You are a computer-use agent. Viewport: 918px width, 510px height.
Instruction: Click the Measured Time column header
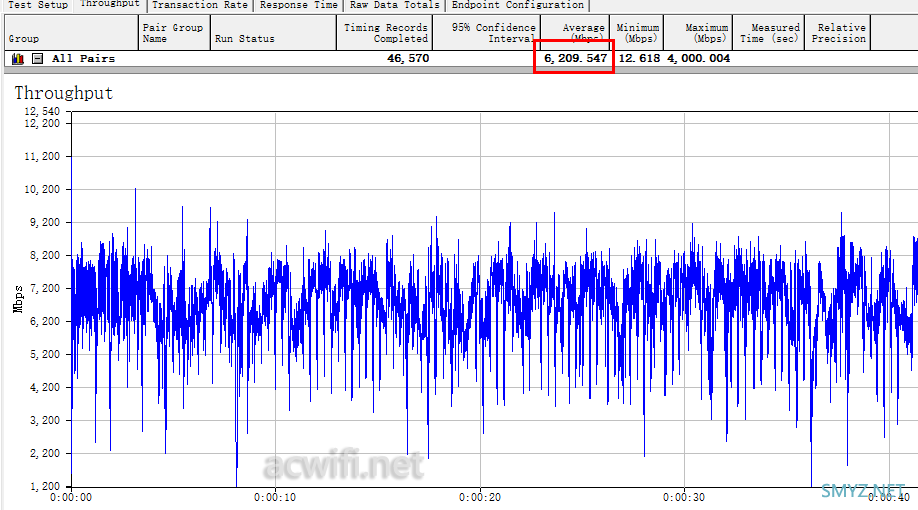[x=769, y=33]
